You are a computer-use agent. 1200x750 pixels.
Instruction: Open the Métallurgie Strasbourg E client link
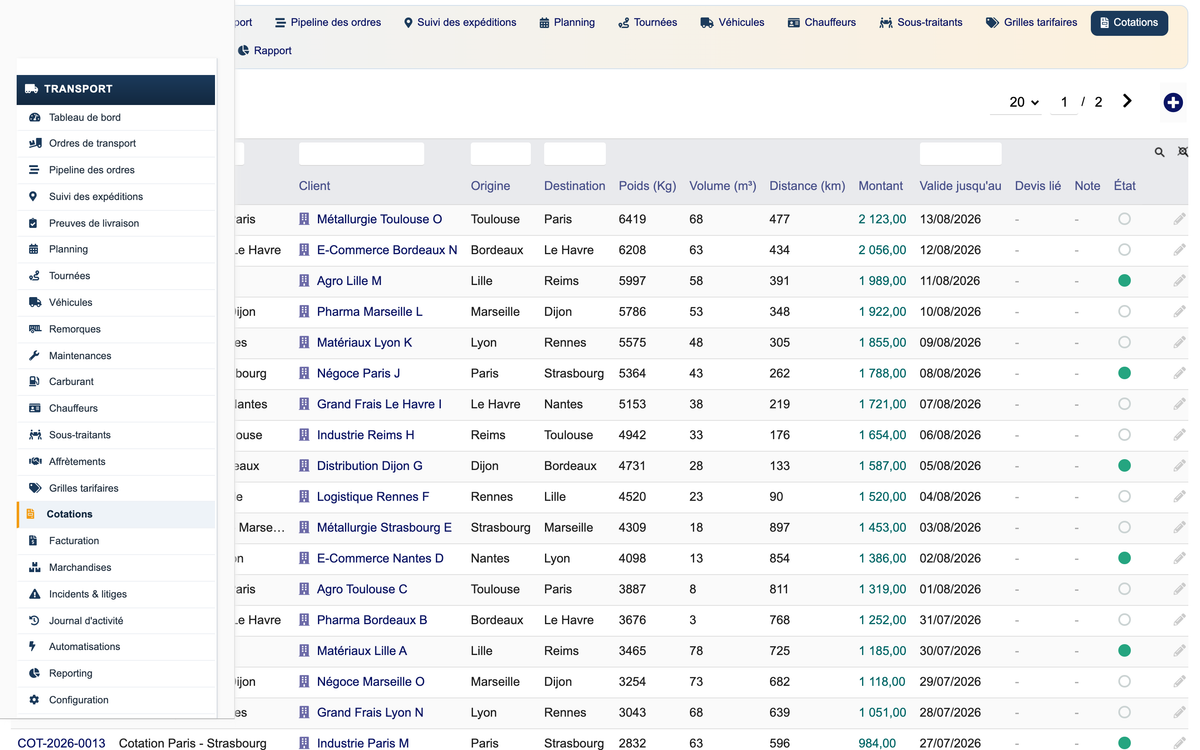click(384, 527)
